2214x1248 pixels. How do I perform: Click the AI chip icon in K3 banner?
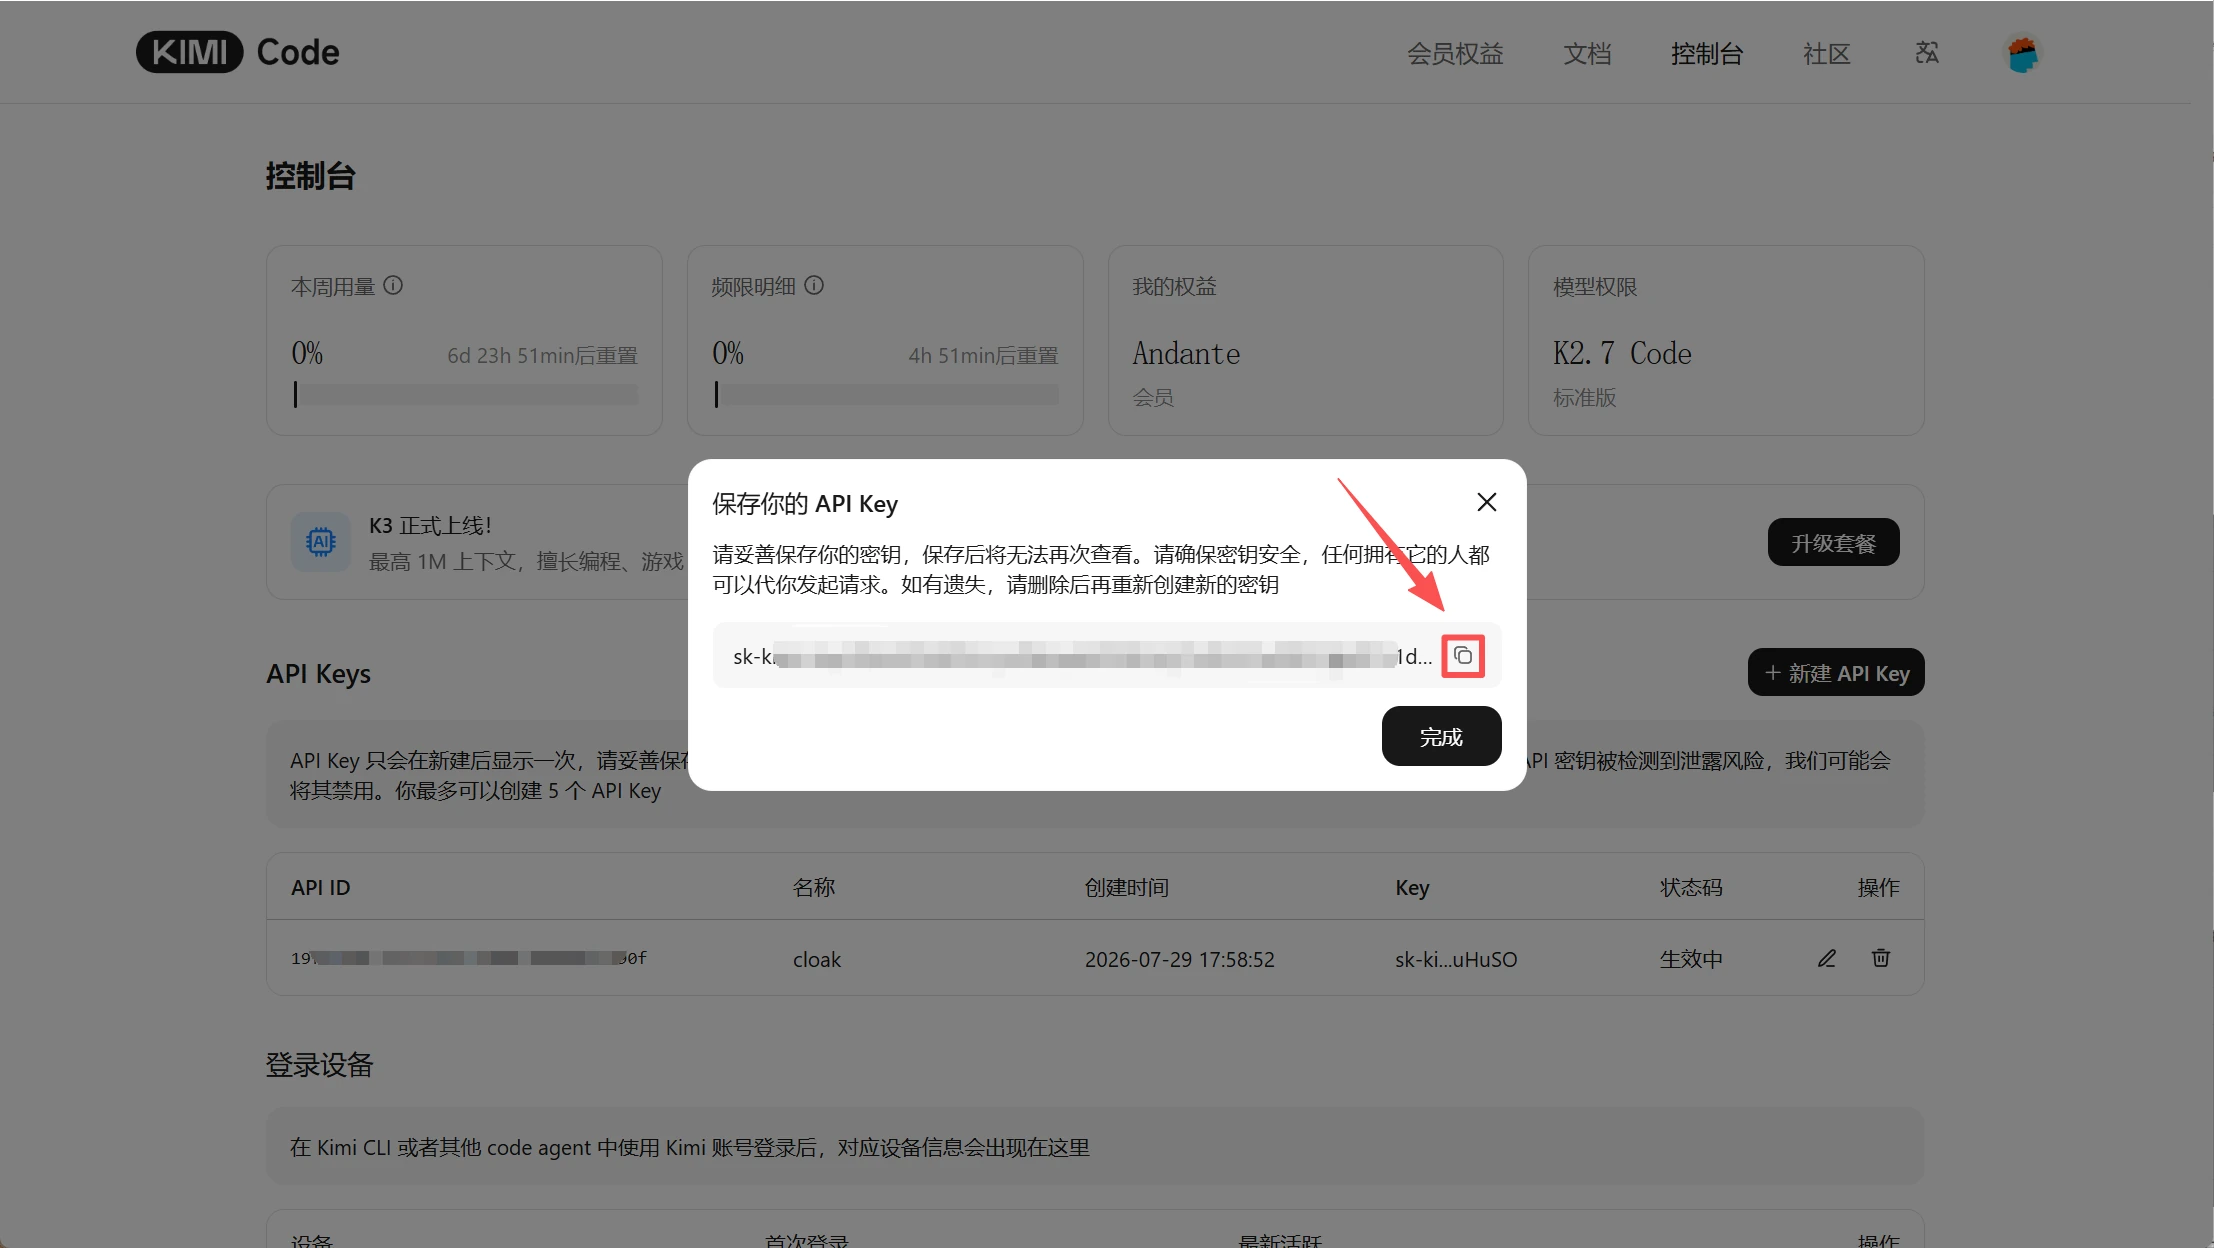click(x=321, y=542)
